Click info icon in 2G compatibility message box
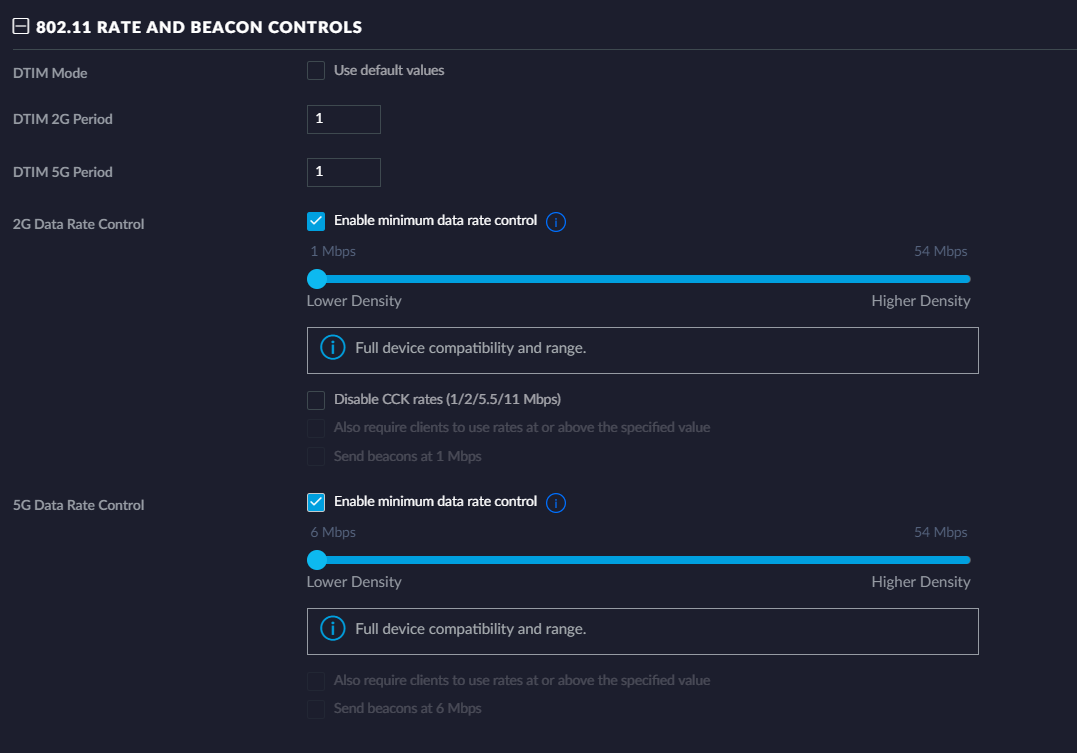The height and width of the screenshot is (753, 1077). 332,348
